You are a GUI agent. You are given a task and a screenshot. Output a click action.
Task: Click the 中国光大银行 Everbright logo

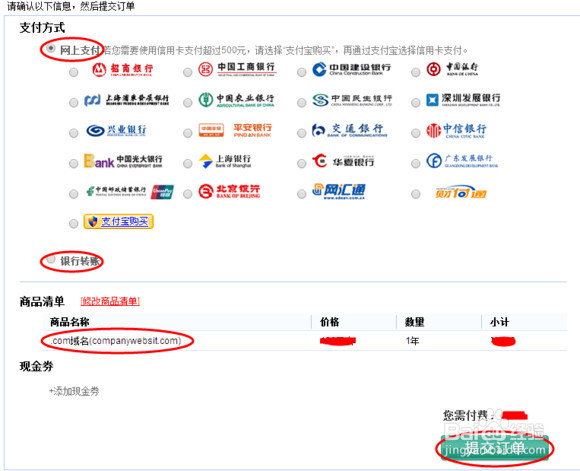pos(123,161)
